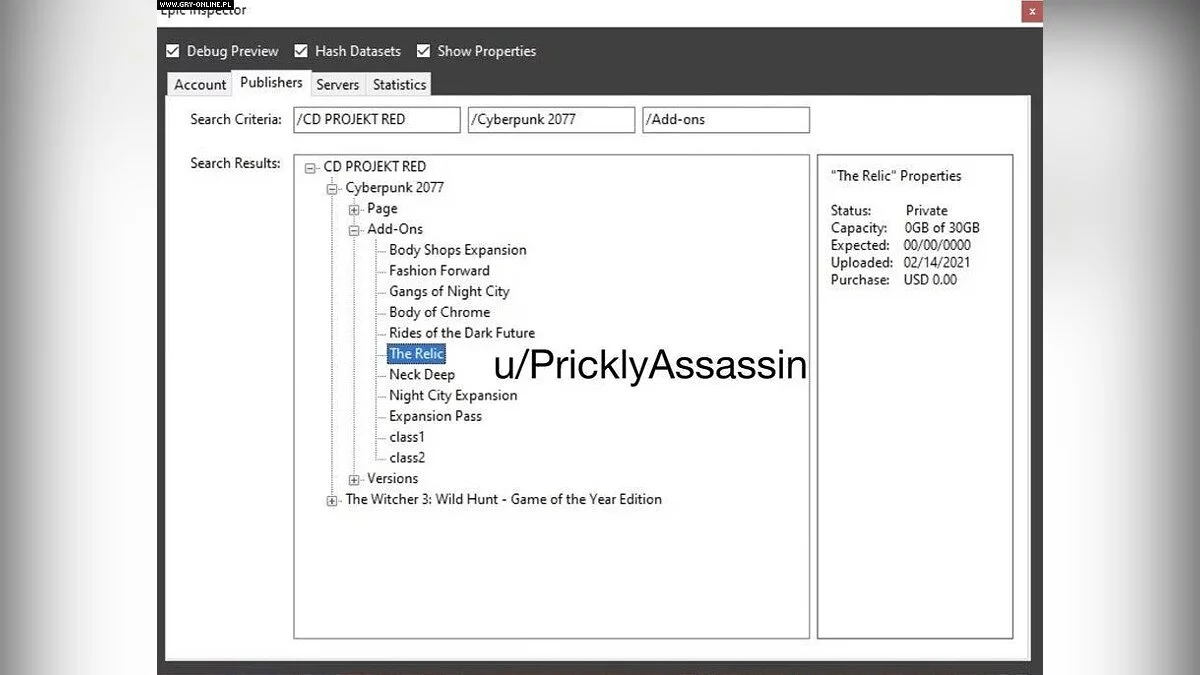1200x675 pixels.
Task: Select Night City Expansion add-on
Action: click(x=453, y=396)
